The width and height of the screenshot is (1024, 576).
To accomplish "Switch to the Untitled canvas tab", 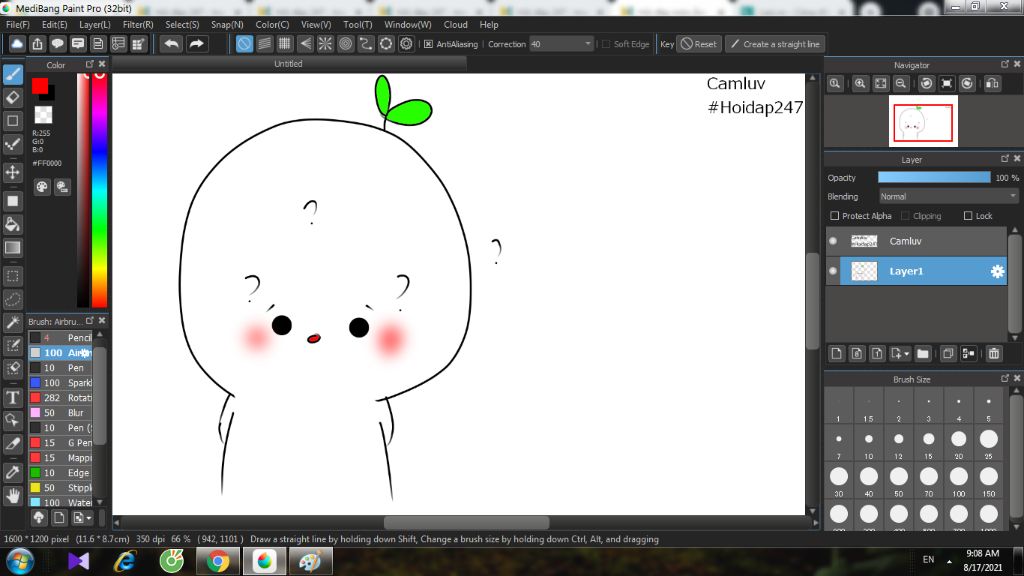I will 288,63.
